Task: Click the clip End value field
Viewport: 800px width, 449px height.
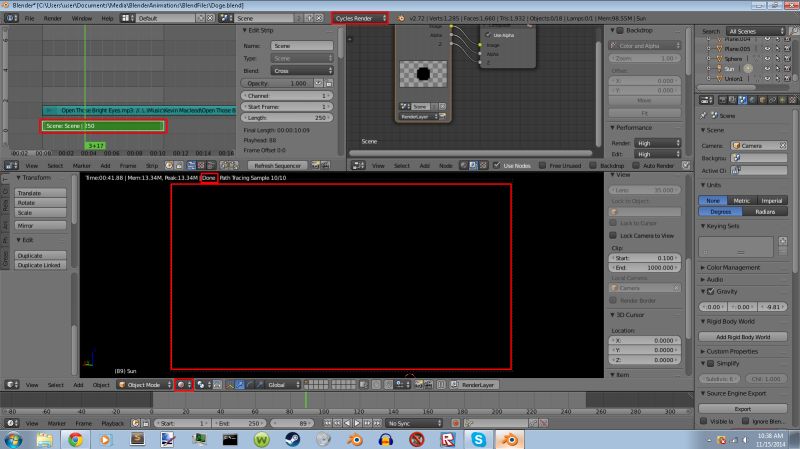Action: pos(645,267)
